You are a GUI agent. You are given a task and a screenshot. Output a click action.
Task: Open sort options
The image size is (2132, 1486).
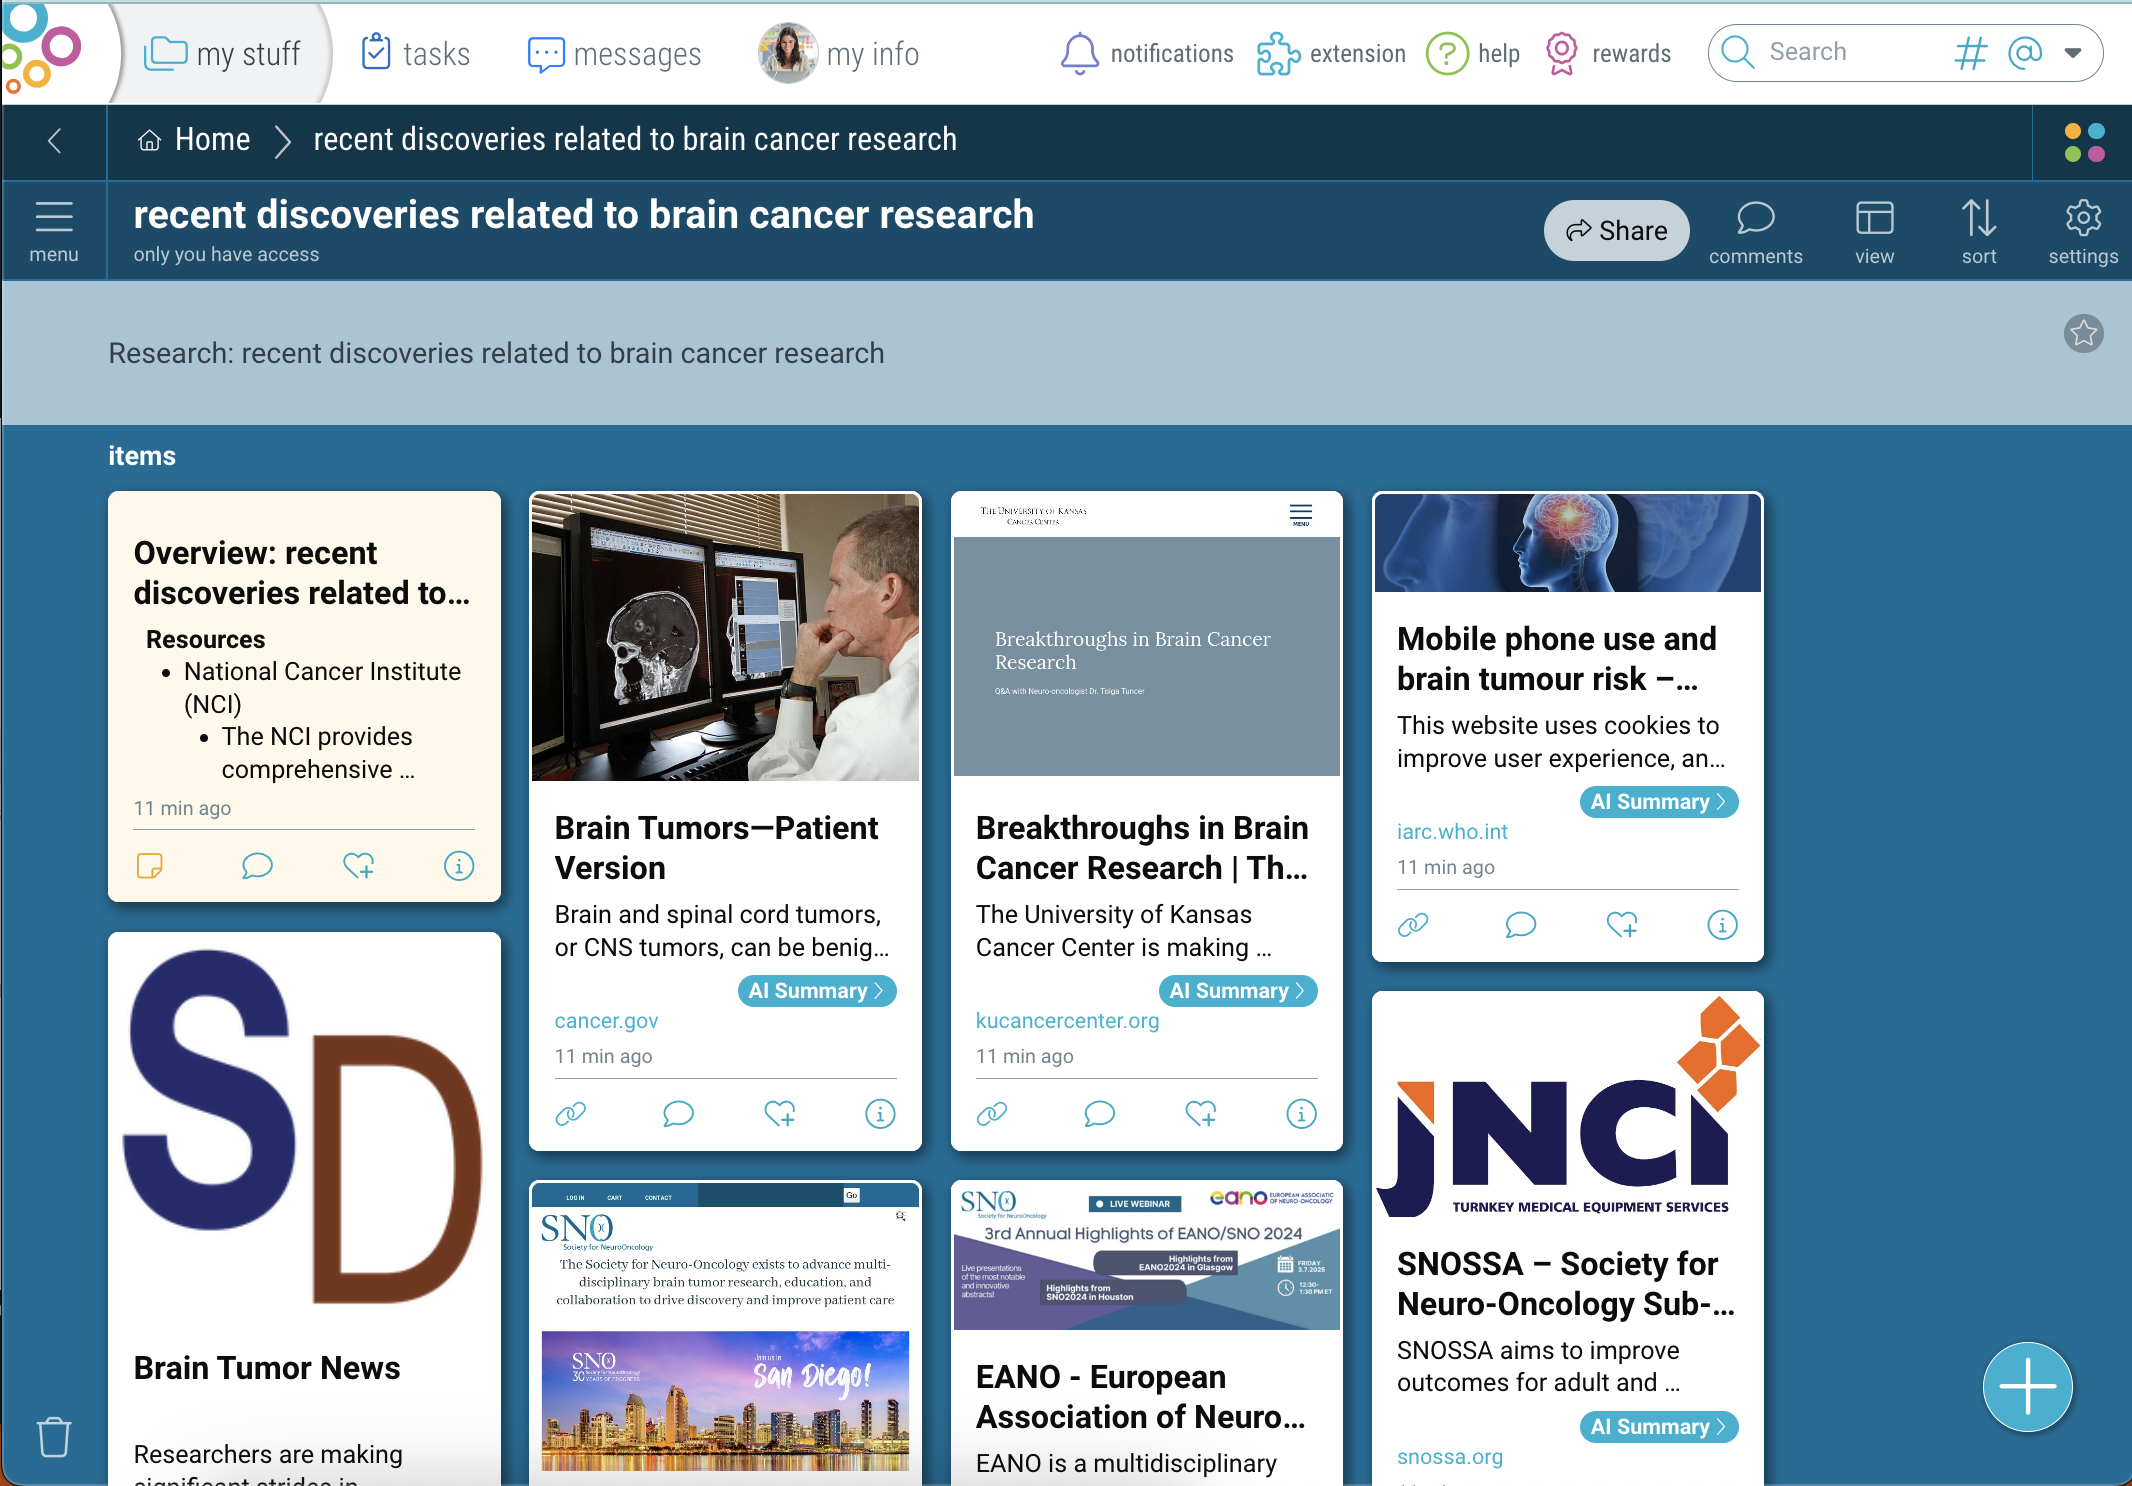1978,232
